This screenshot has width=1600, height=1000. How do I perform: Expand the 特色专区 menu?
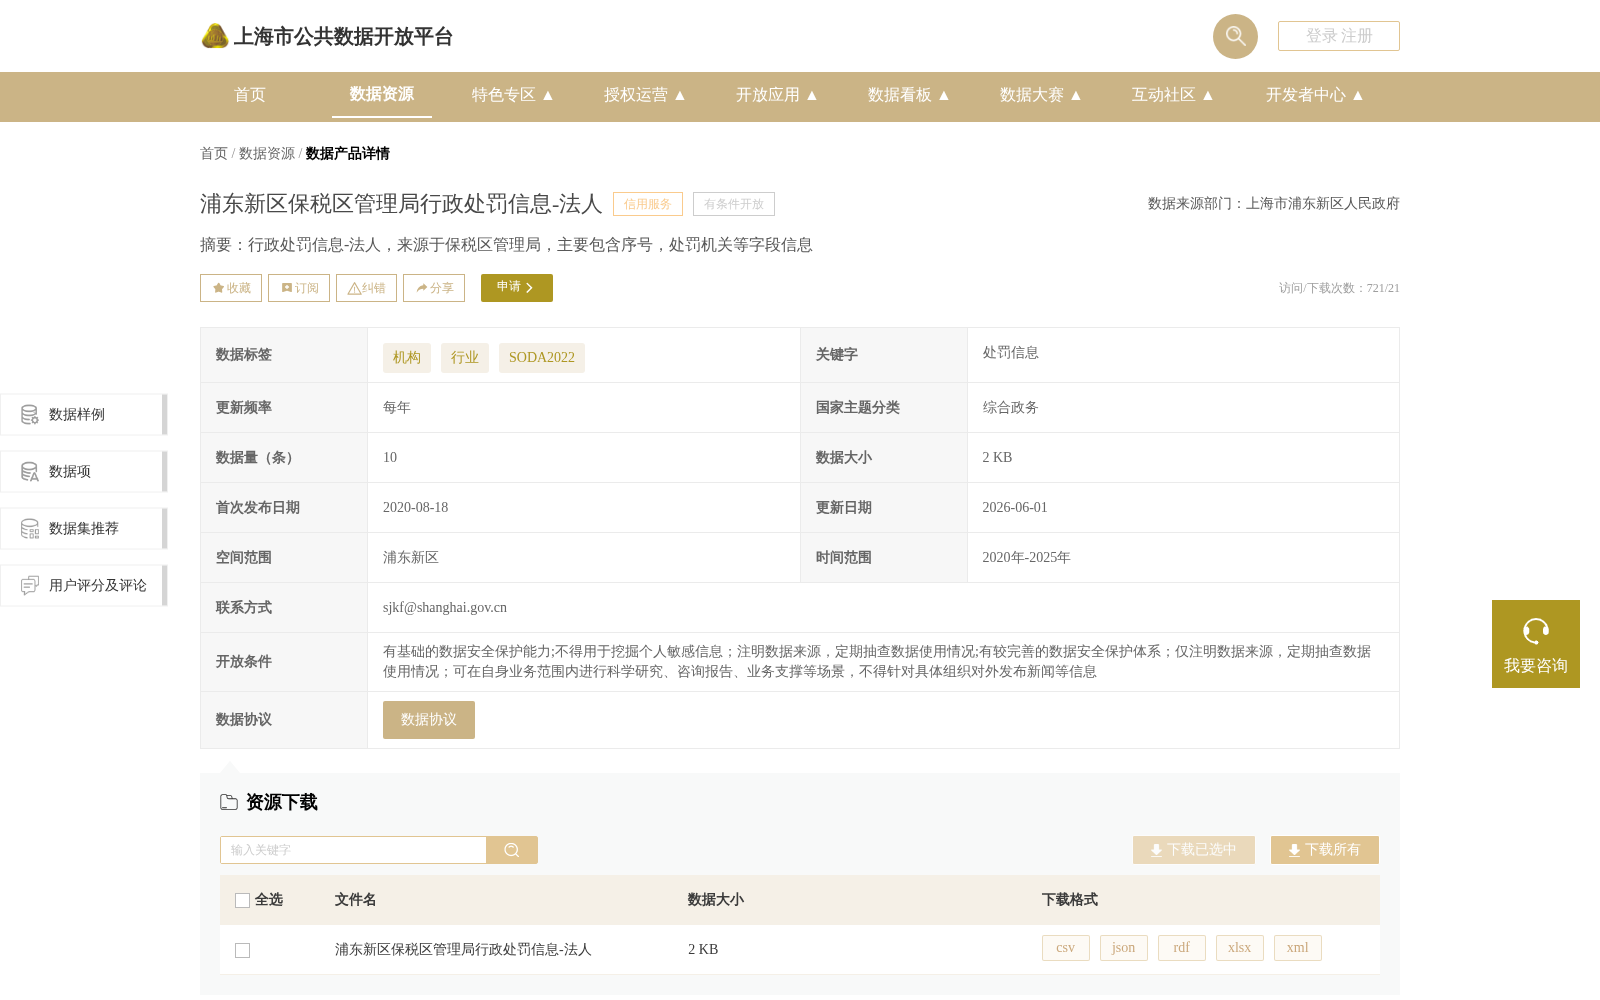tap(513, 95)
